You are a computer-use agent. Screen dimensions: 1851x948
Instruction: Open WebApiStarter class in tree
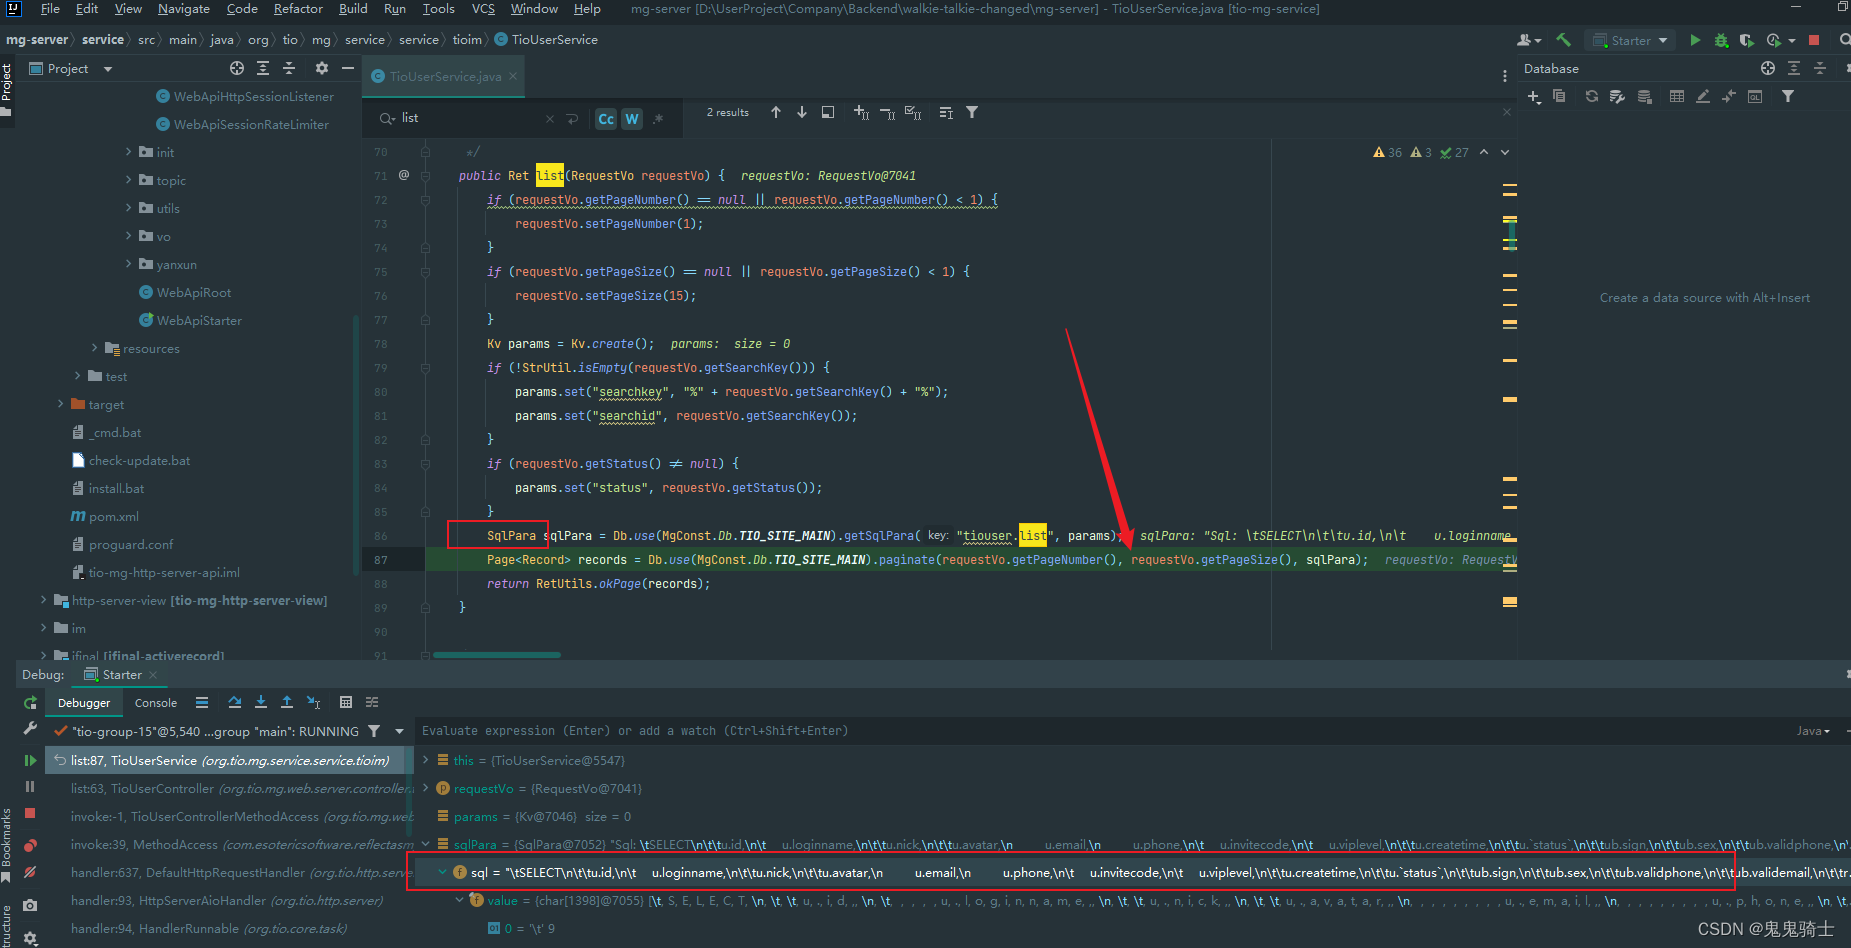(198, 320)
